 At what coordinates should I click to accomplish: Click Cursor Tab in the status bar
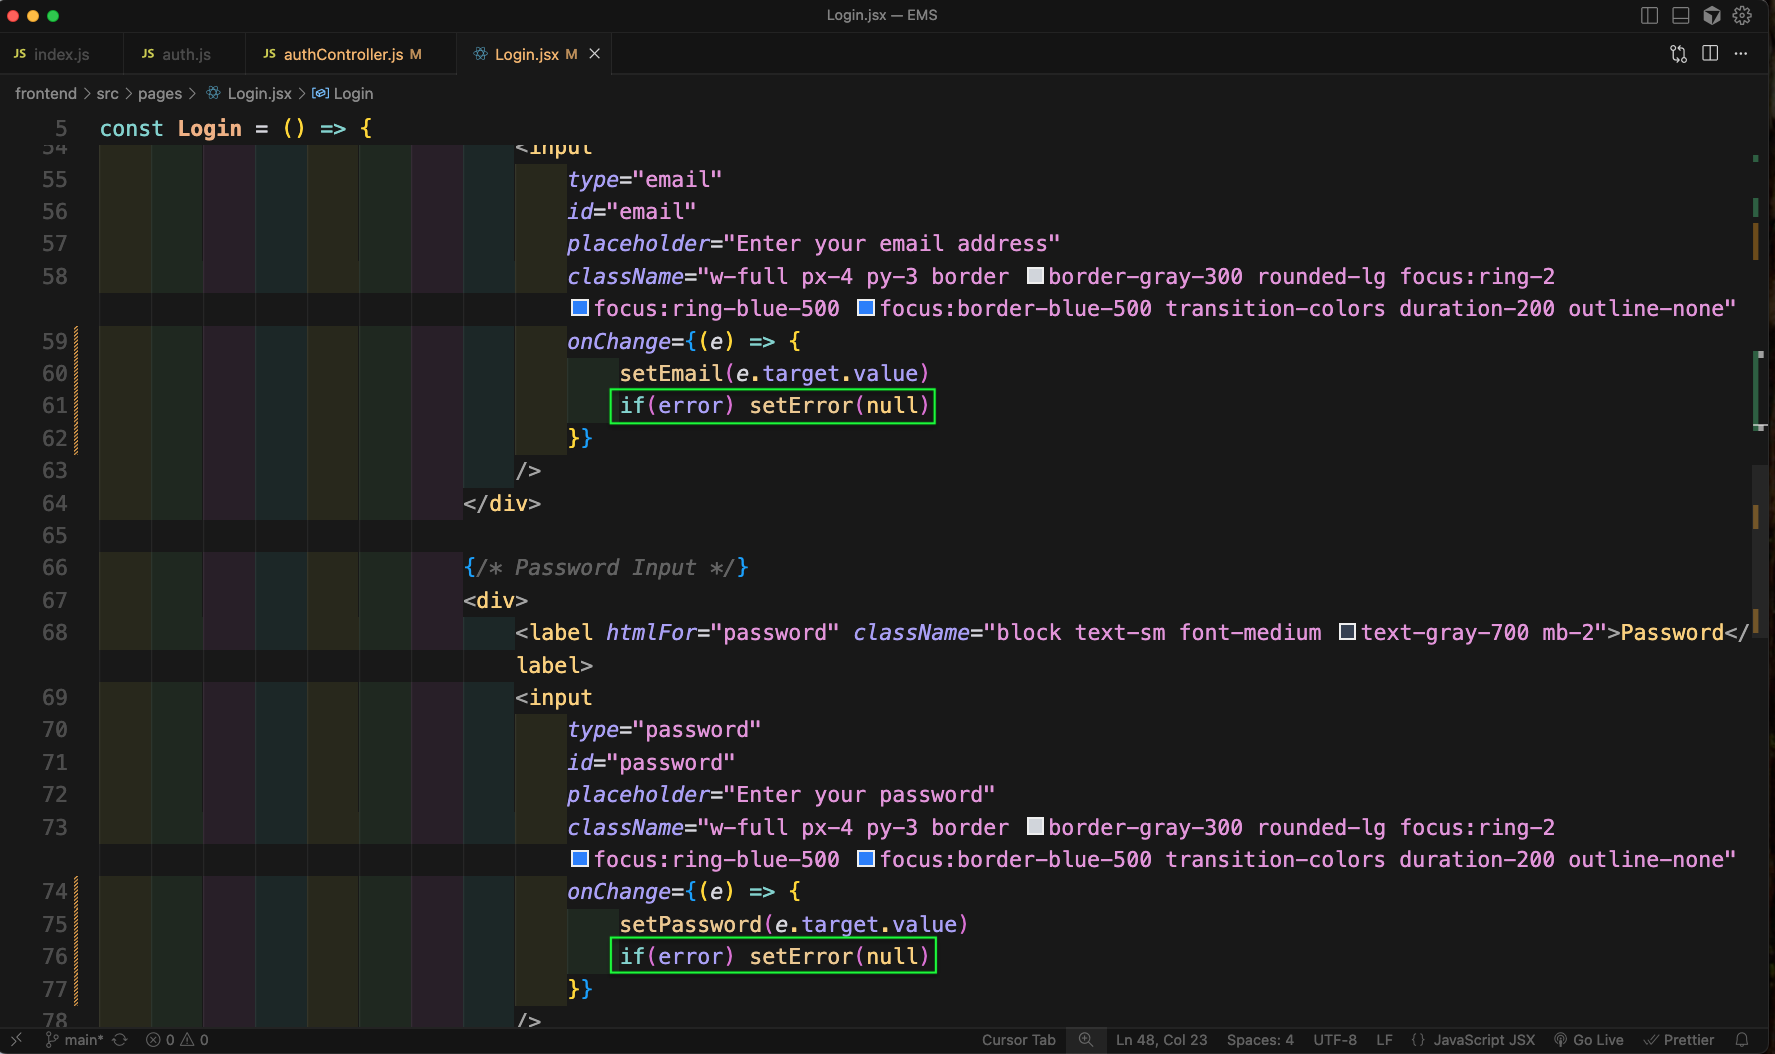(1018, 1040)
